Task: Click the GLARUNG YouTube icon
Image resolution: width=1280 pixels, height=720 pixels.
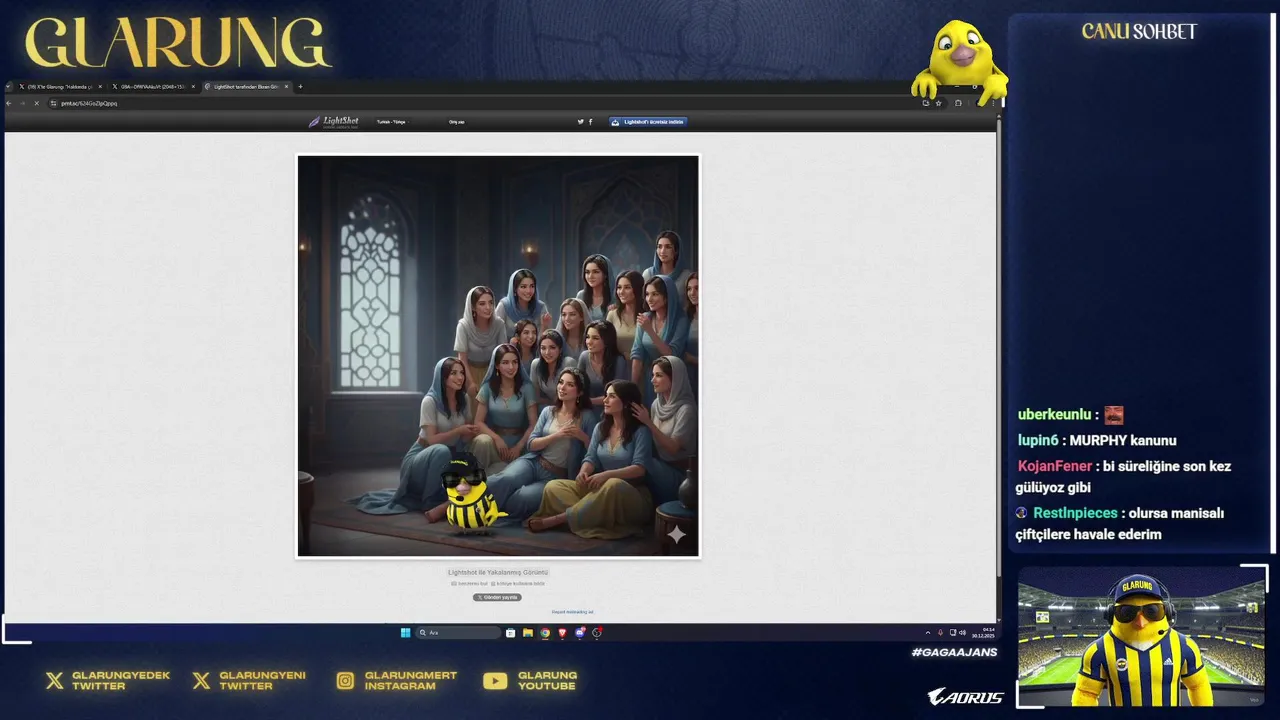Action: [495, 681]
